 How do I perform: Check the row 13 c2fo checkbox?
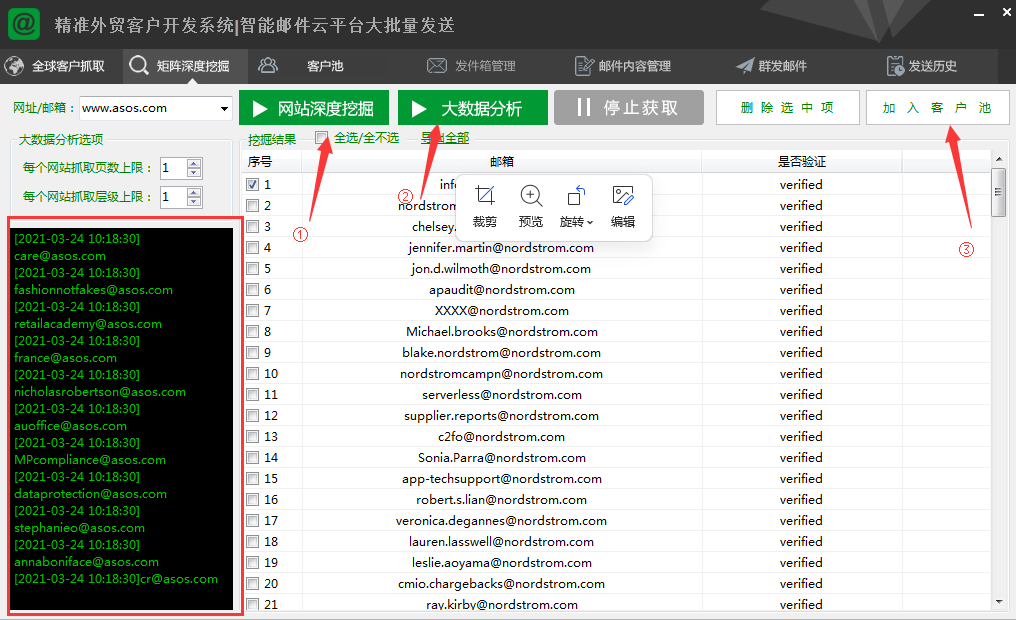[x=253, y=437]
